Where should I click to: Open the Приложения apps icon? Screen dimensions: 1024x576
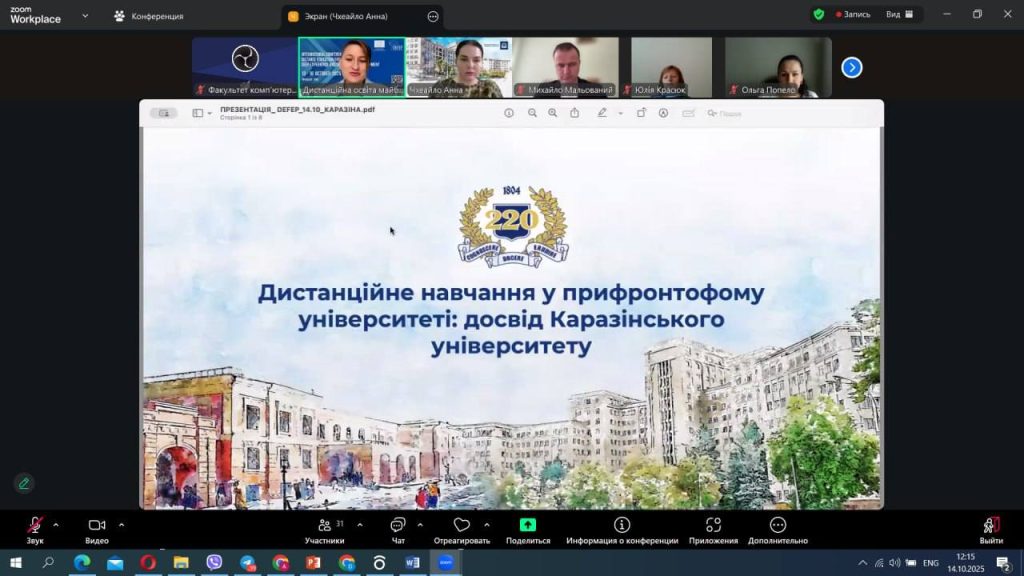(x=713, y=526)
